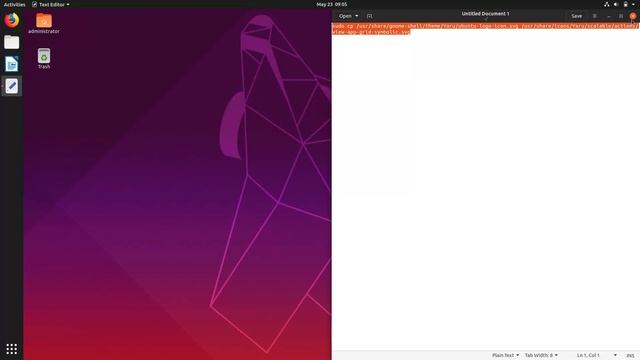The width and height of the screenshot is (640, 360).
Task: Open Firefox from the dock
Action: [11, 20]
